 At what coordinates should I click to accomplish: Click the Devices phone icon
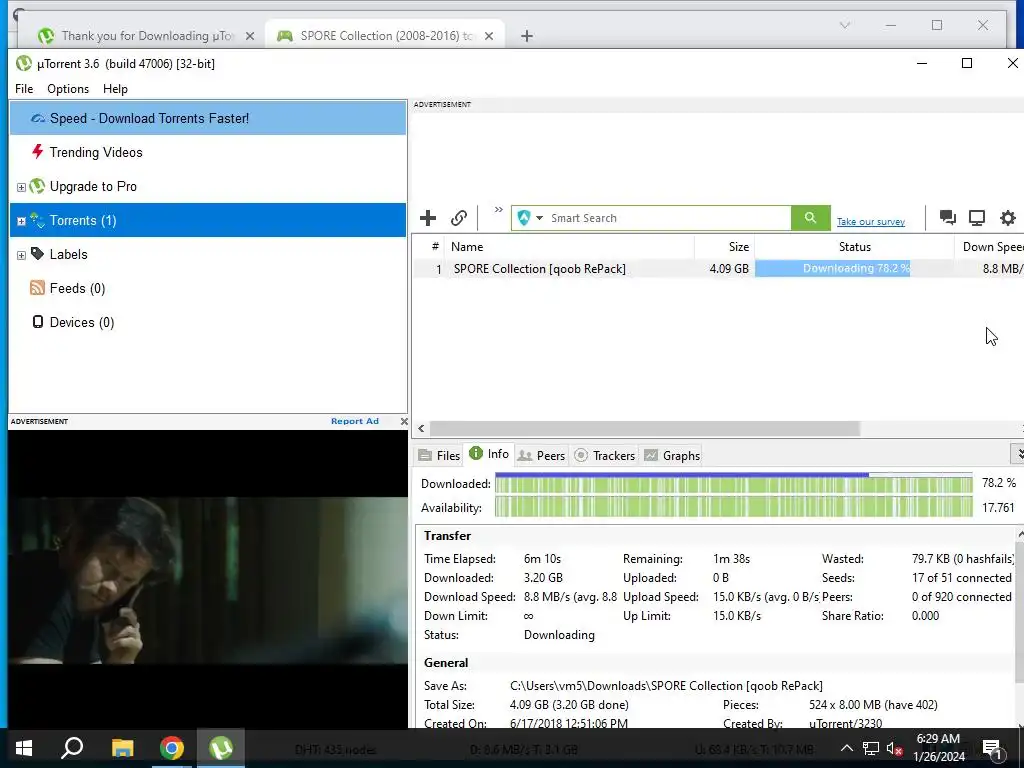[38, 322]
